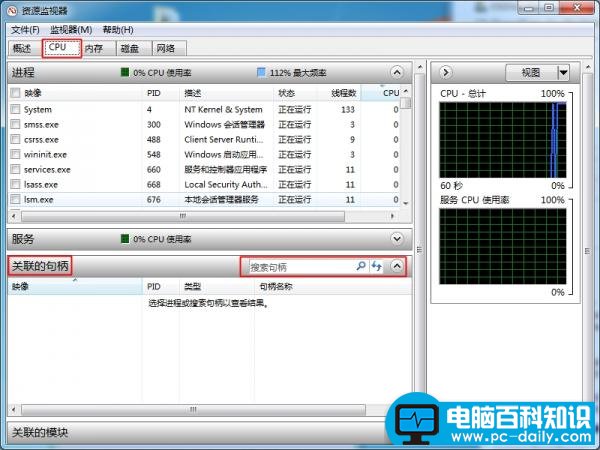
Task: Open the 视图 dropdown arrow
Action: 563,72
